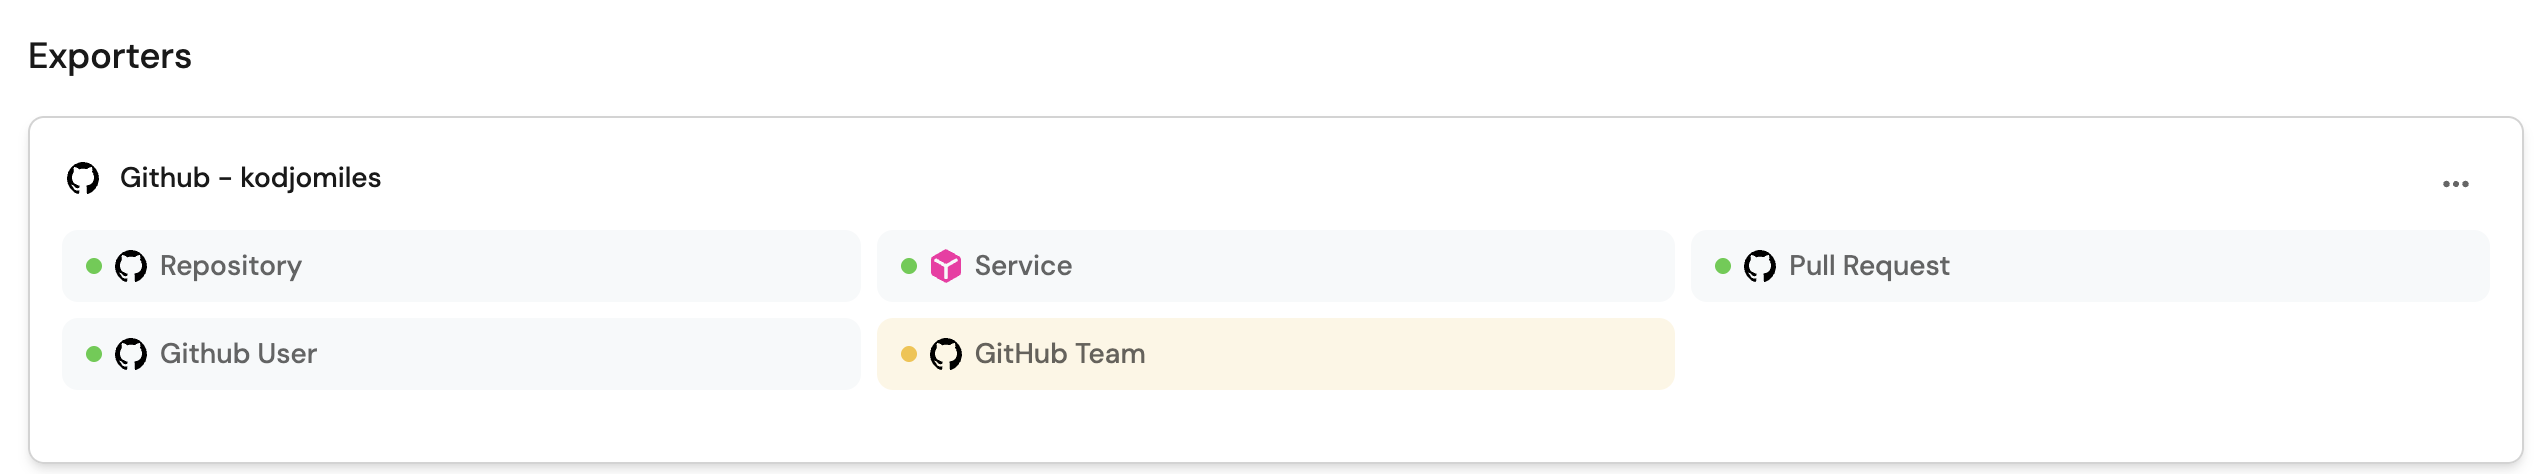Click the yellow status dot for GitHub Team

909,354
